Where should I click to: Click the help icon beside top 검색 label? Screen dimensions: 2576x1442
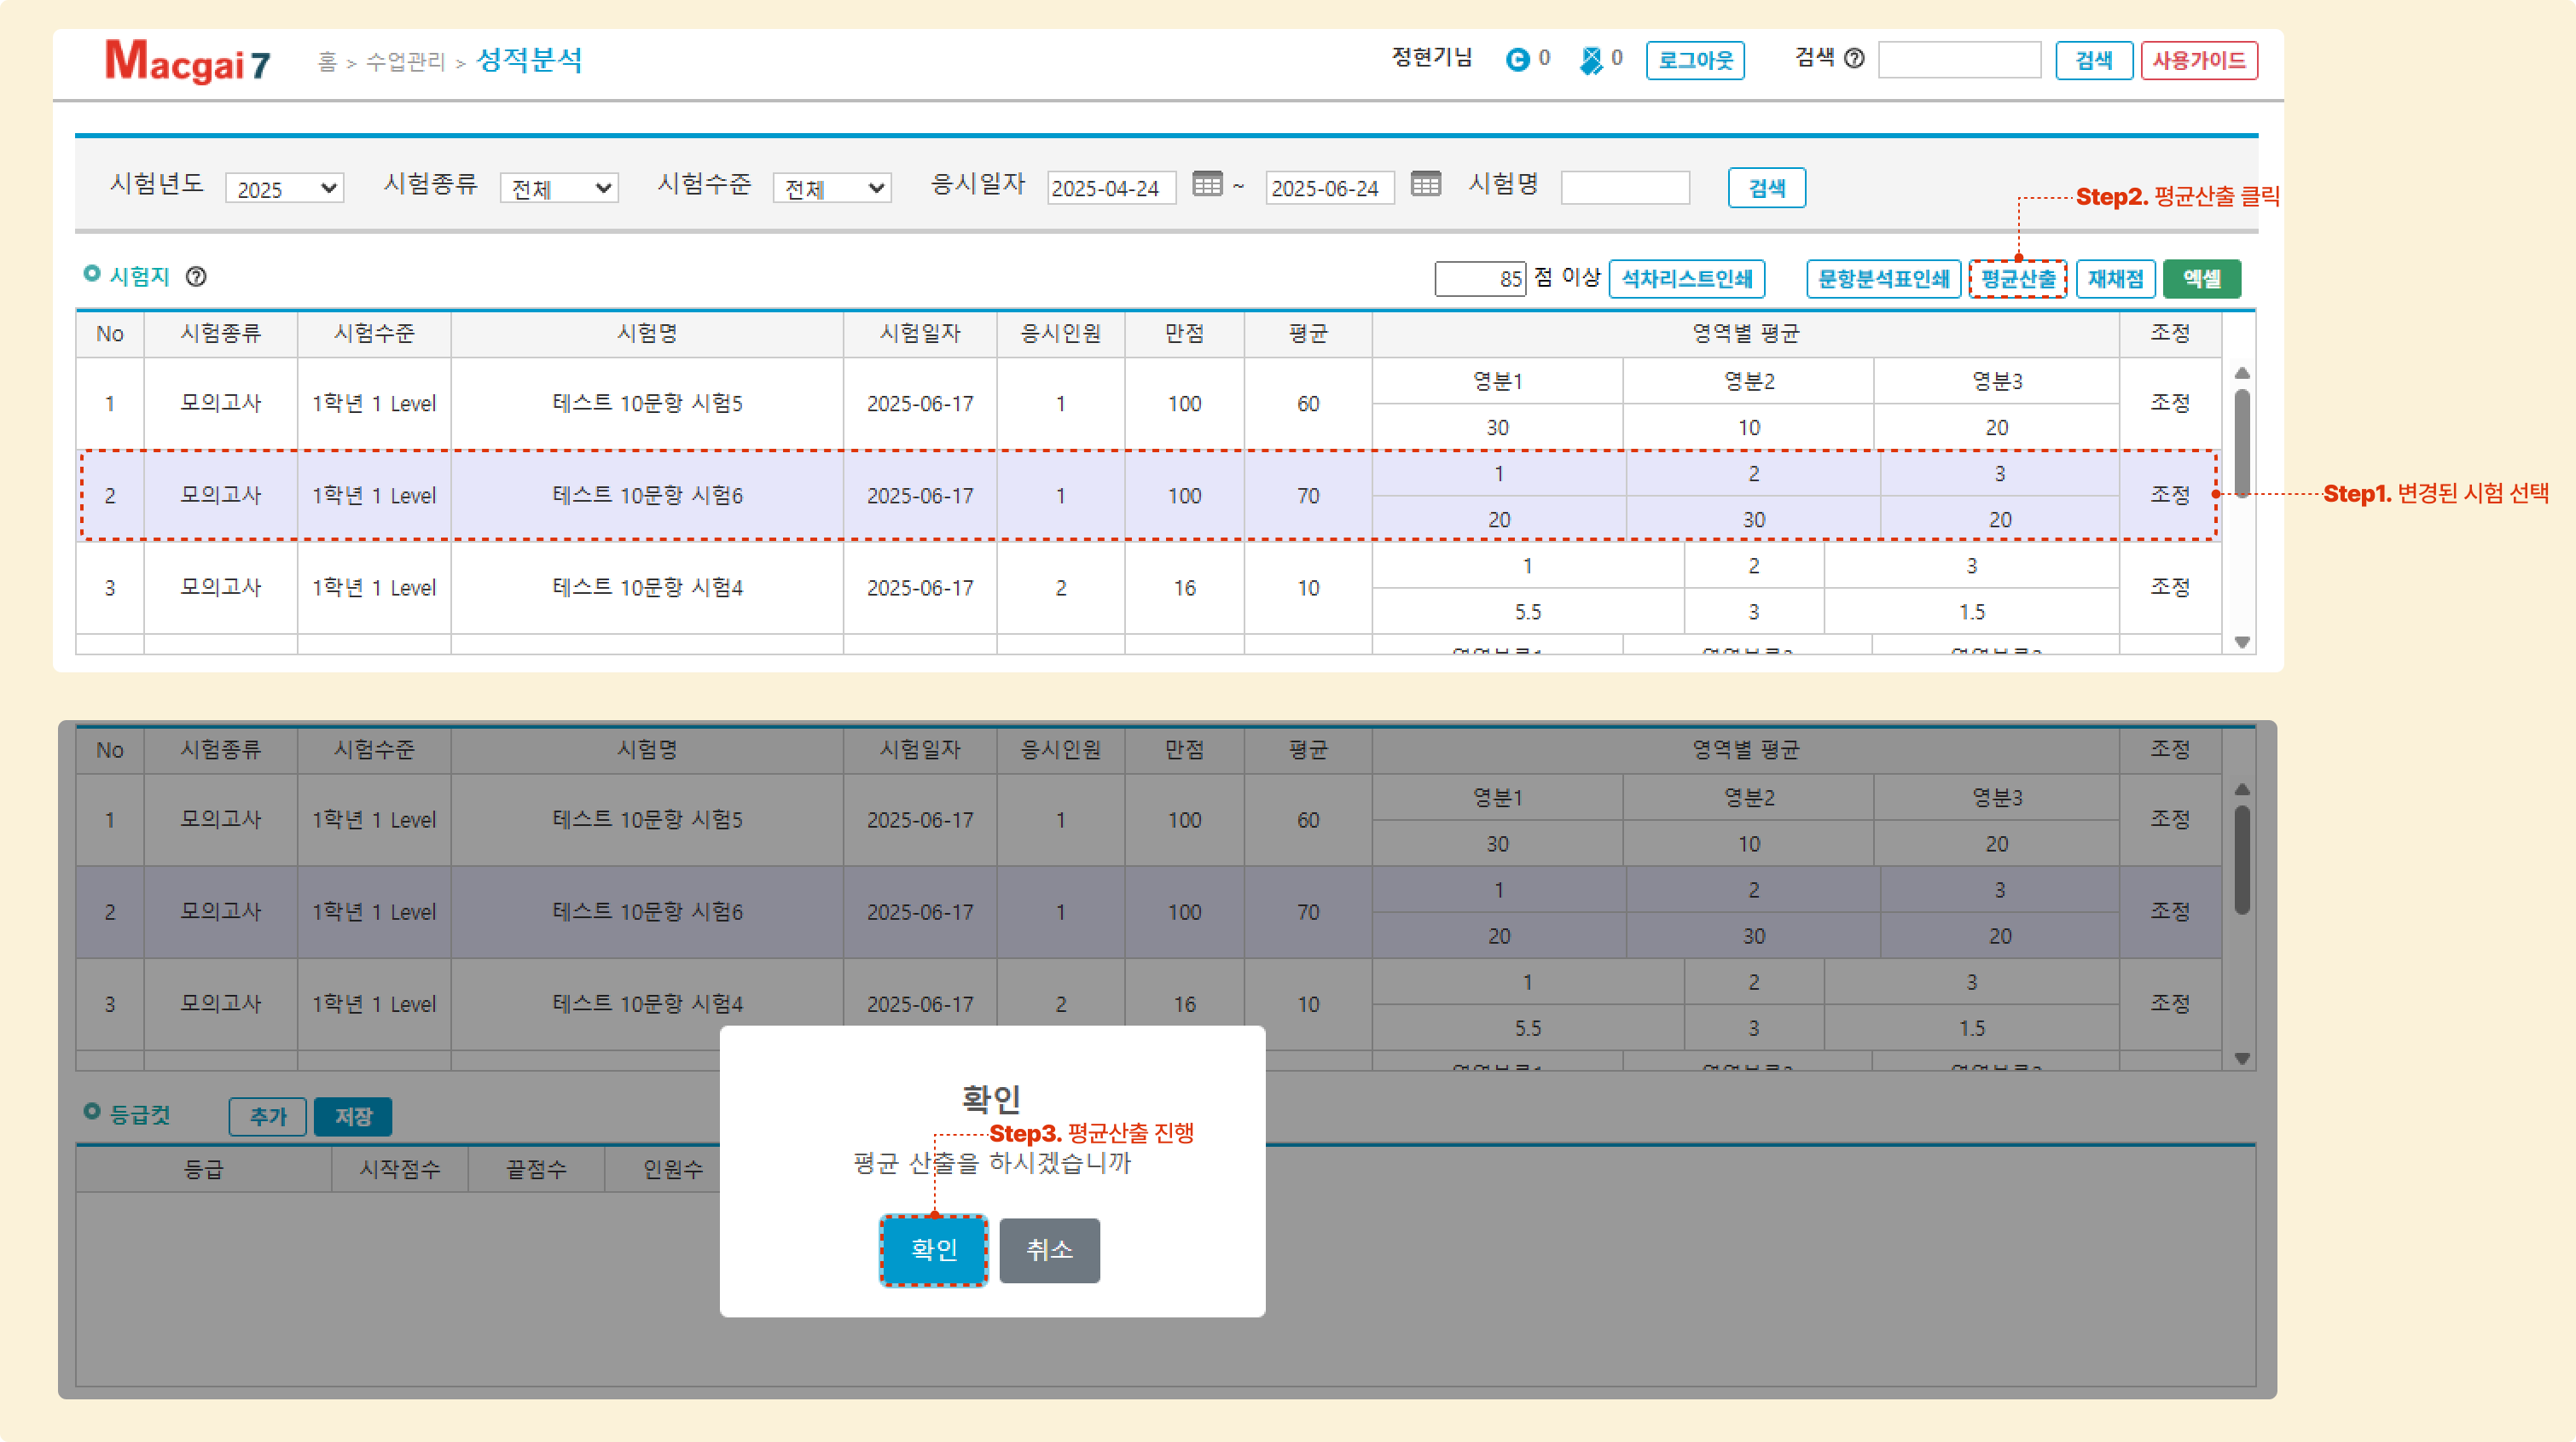[1854, 59]
